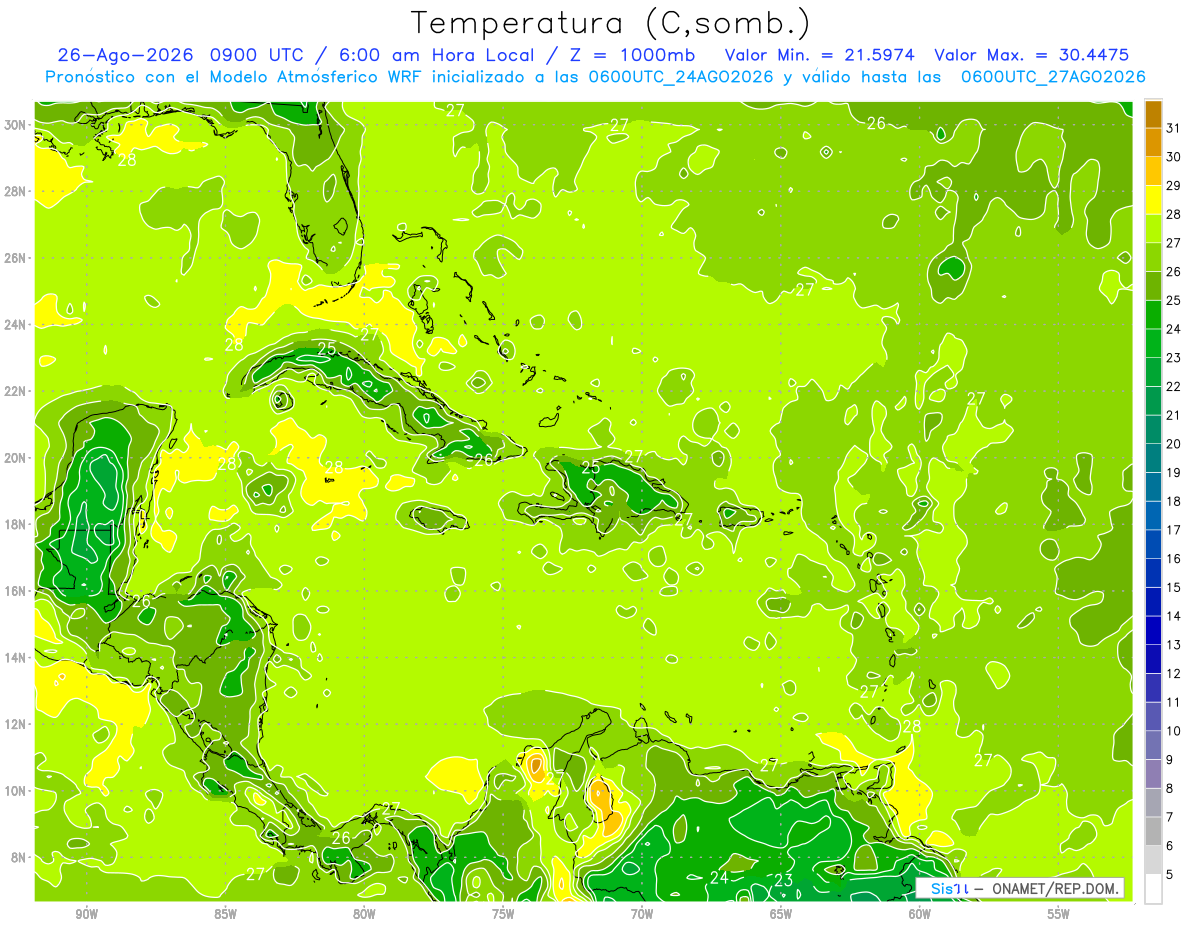Viewport: 1200px width, 927px height.
Task: Click the '15' value on the color scale
Action: point(1174,588)
